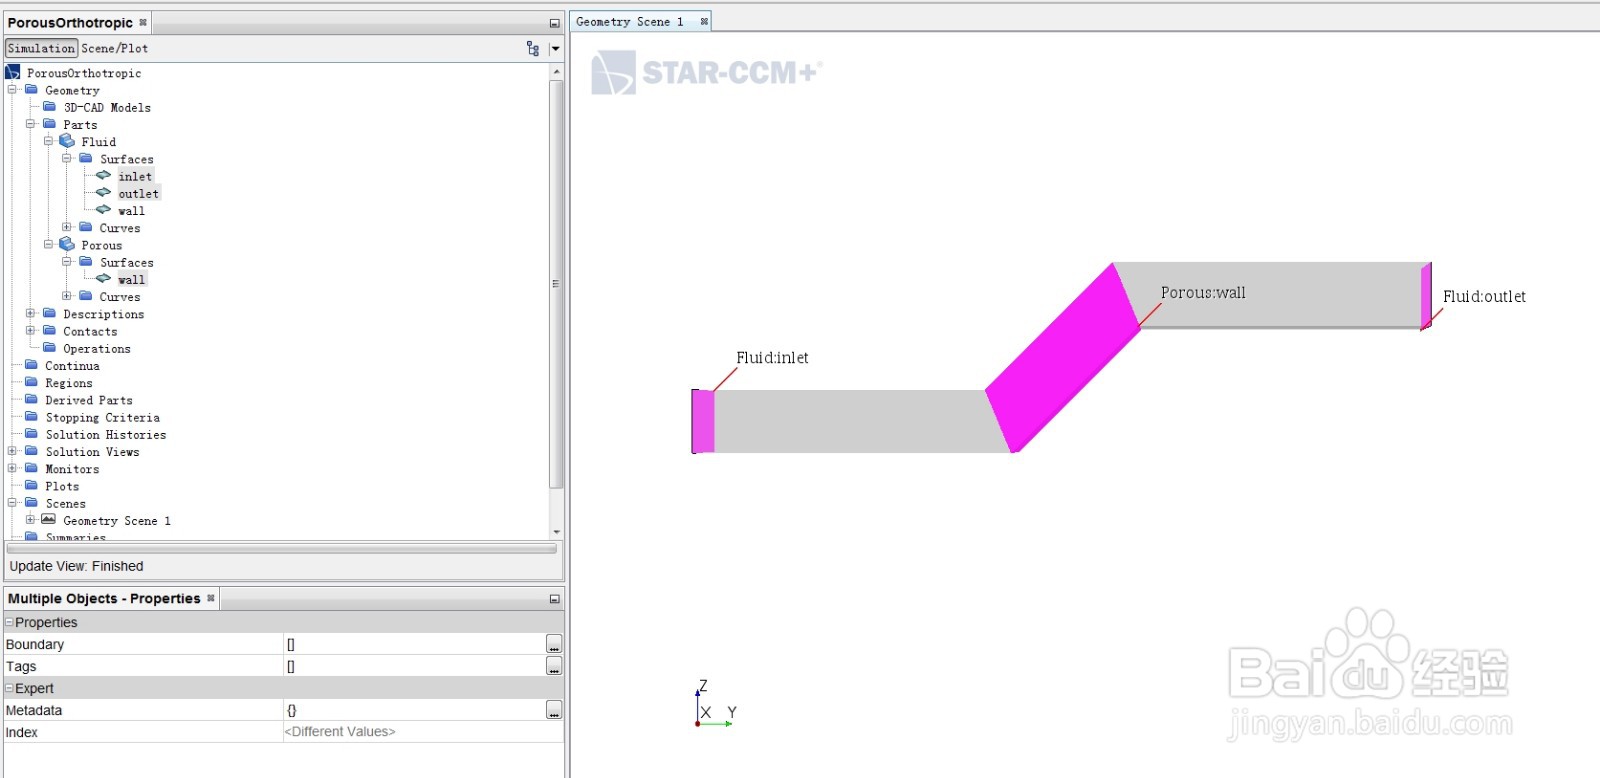Click the Fluid part cube icon
The width and height of the screenshot is (1600, 778).
[x=67, y=141]
